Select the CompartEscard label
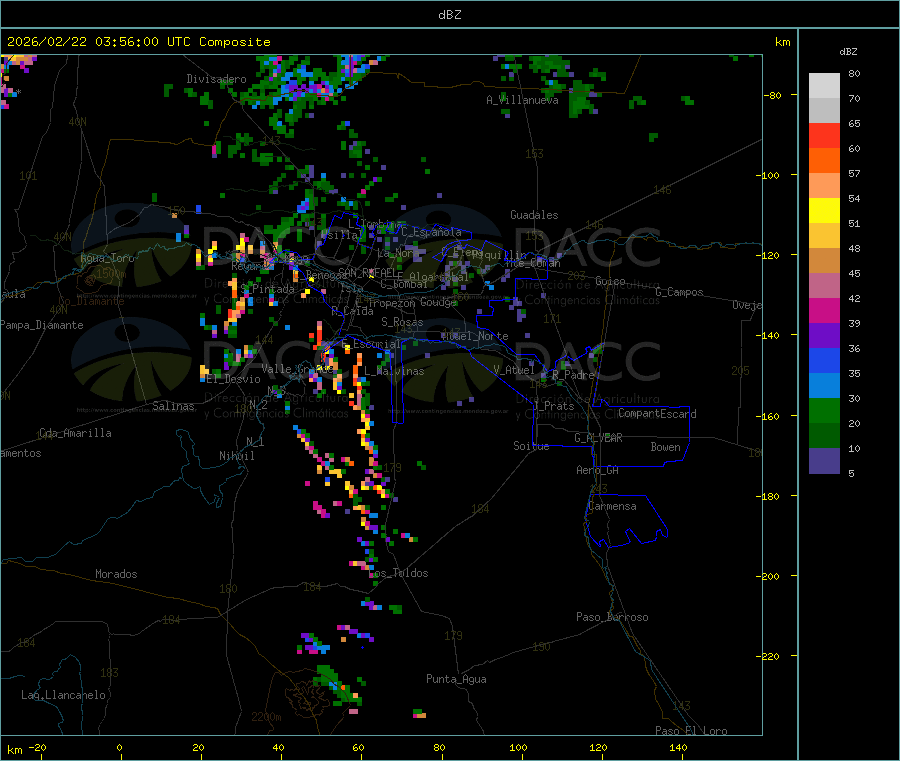 pyautogui.click(x=657, y=413)
